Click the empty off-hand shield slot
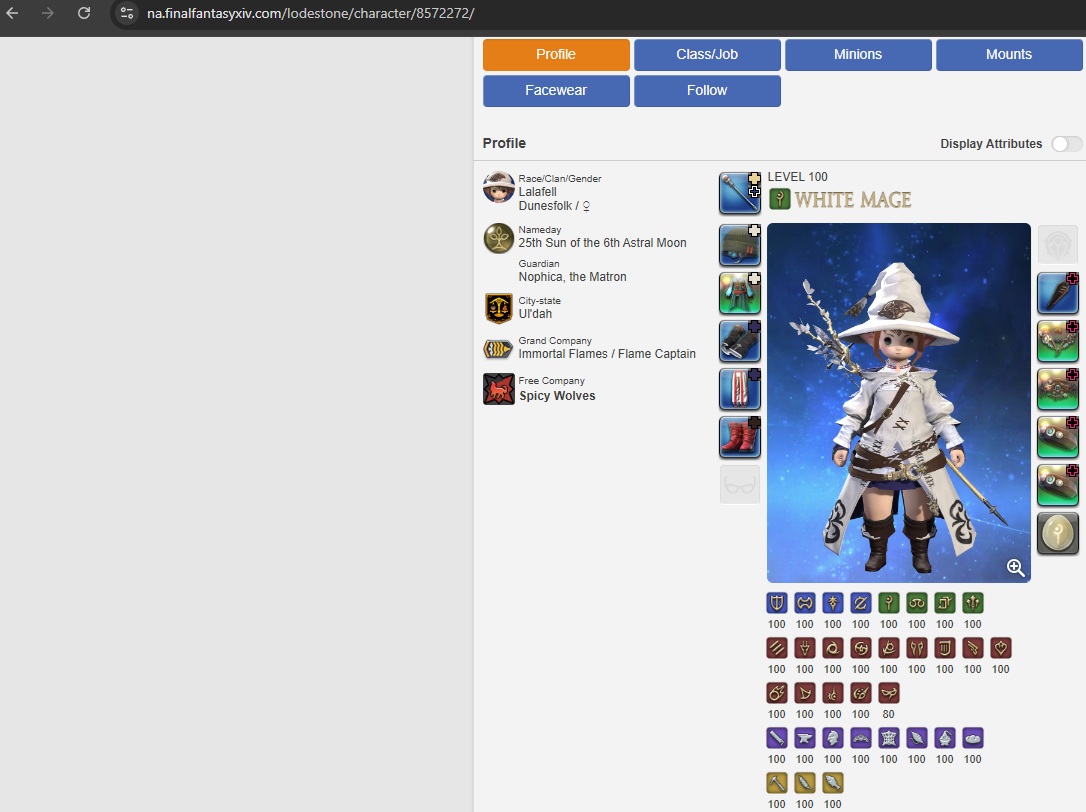This screenshot has width=1086, height=812. pyautogui.click(x=1058, y=245)
